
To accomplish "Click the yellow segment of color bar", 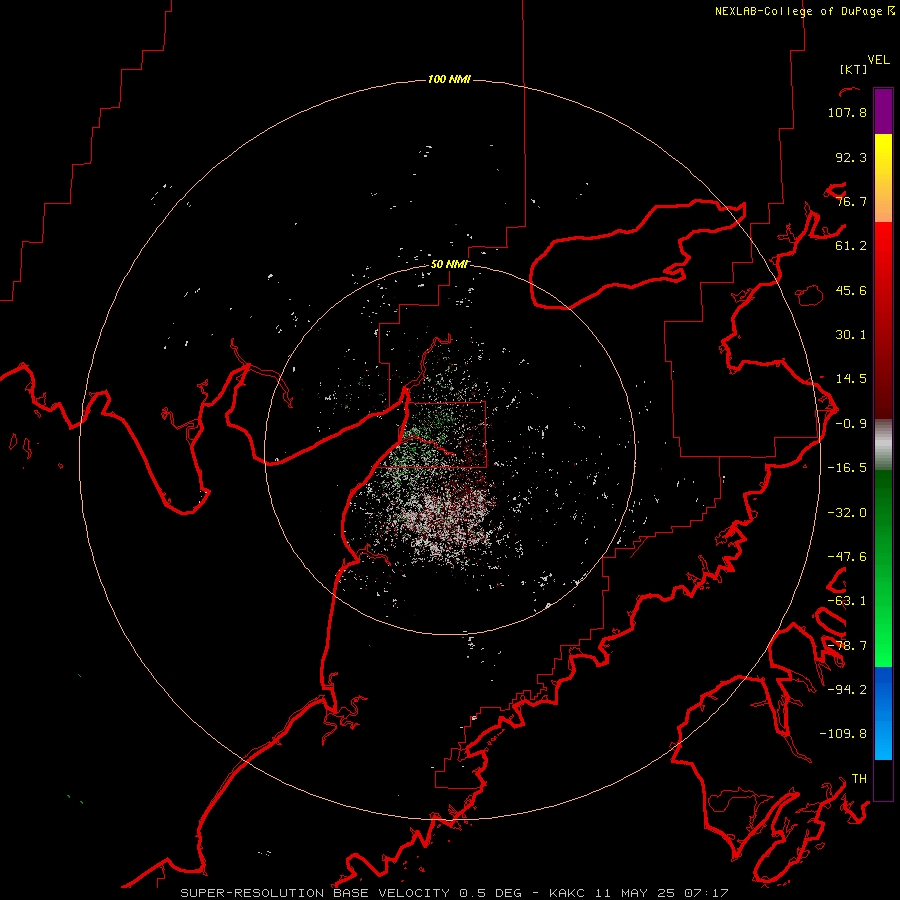I will coord(883,178).
